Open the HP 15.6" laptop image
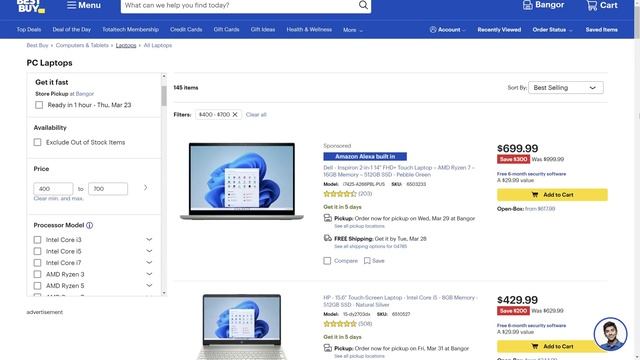 242,327
